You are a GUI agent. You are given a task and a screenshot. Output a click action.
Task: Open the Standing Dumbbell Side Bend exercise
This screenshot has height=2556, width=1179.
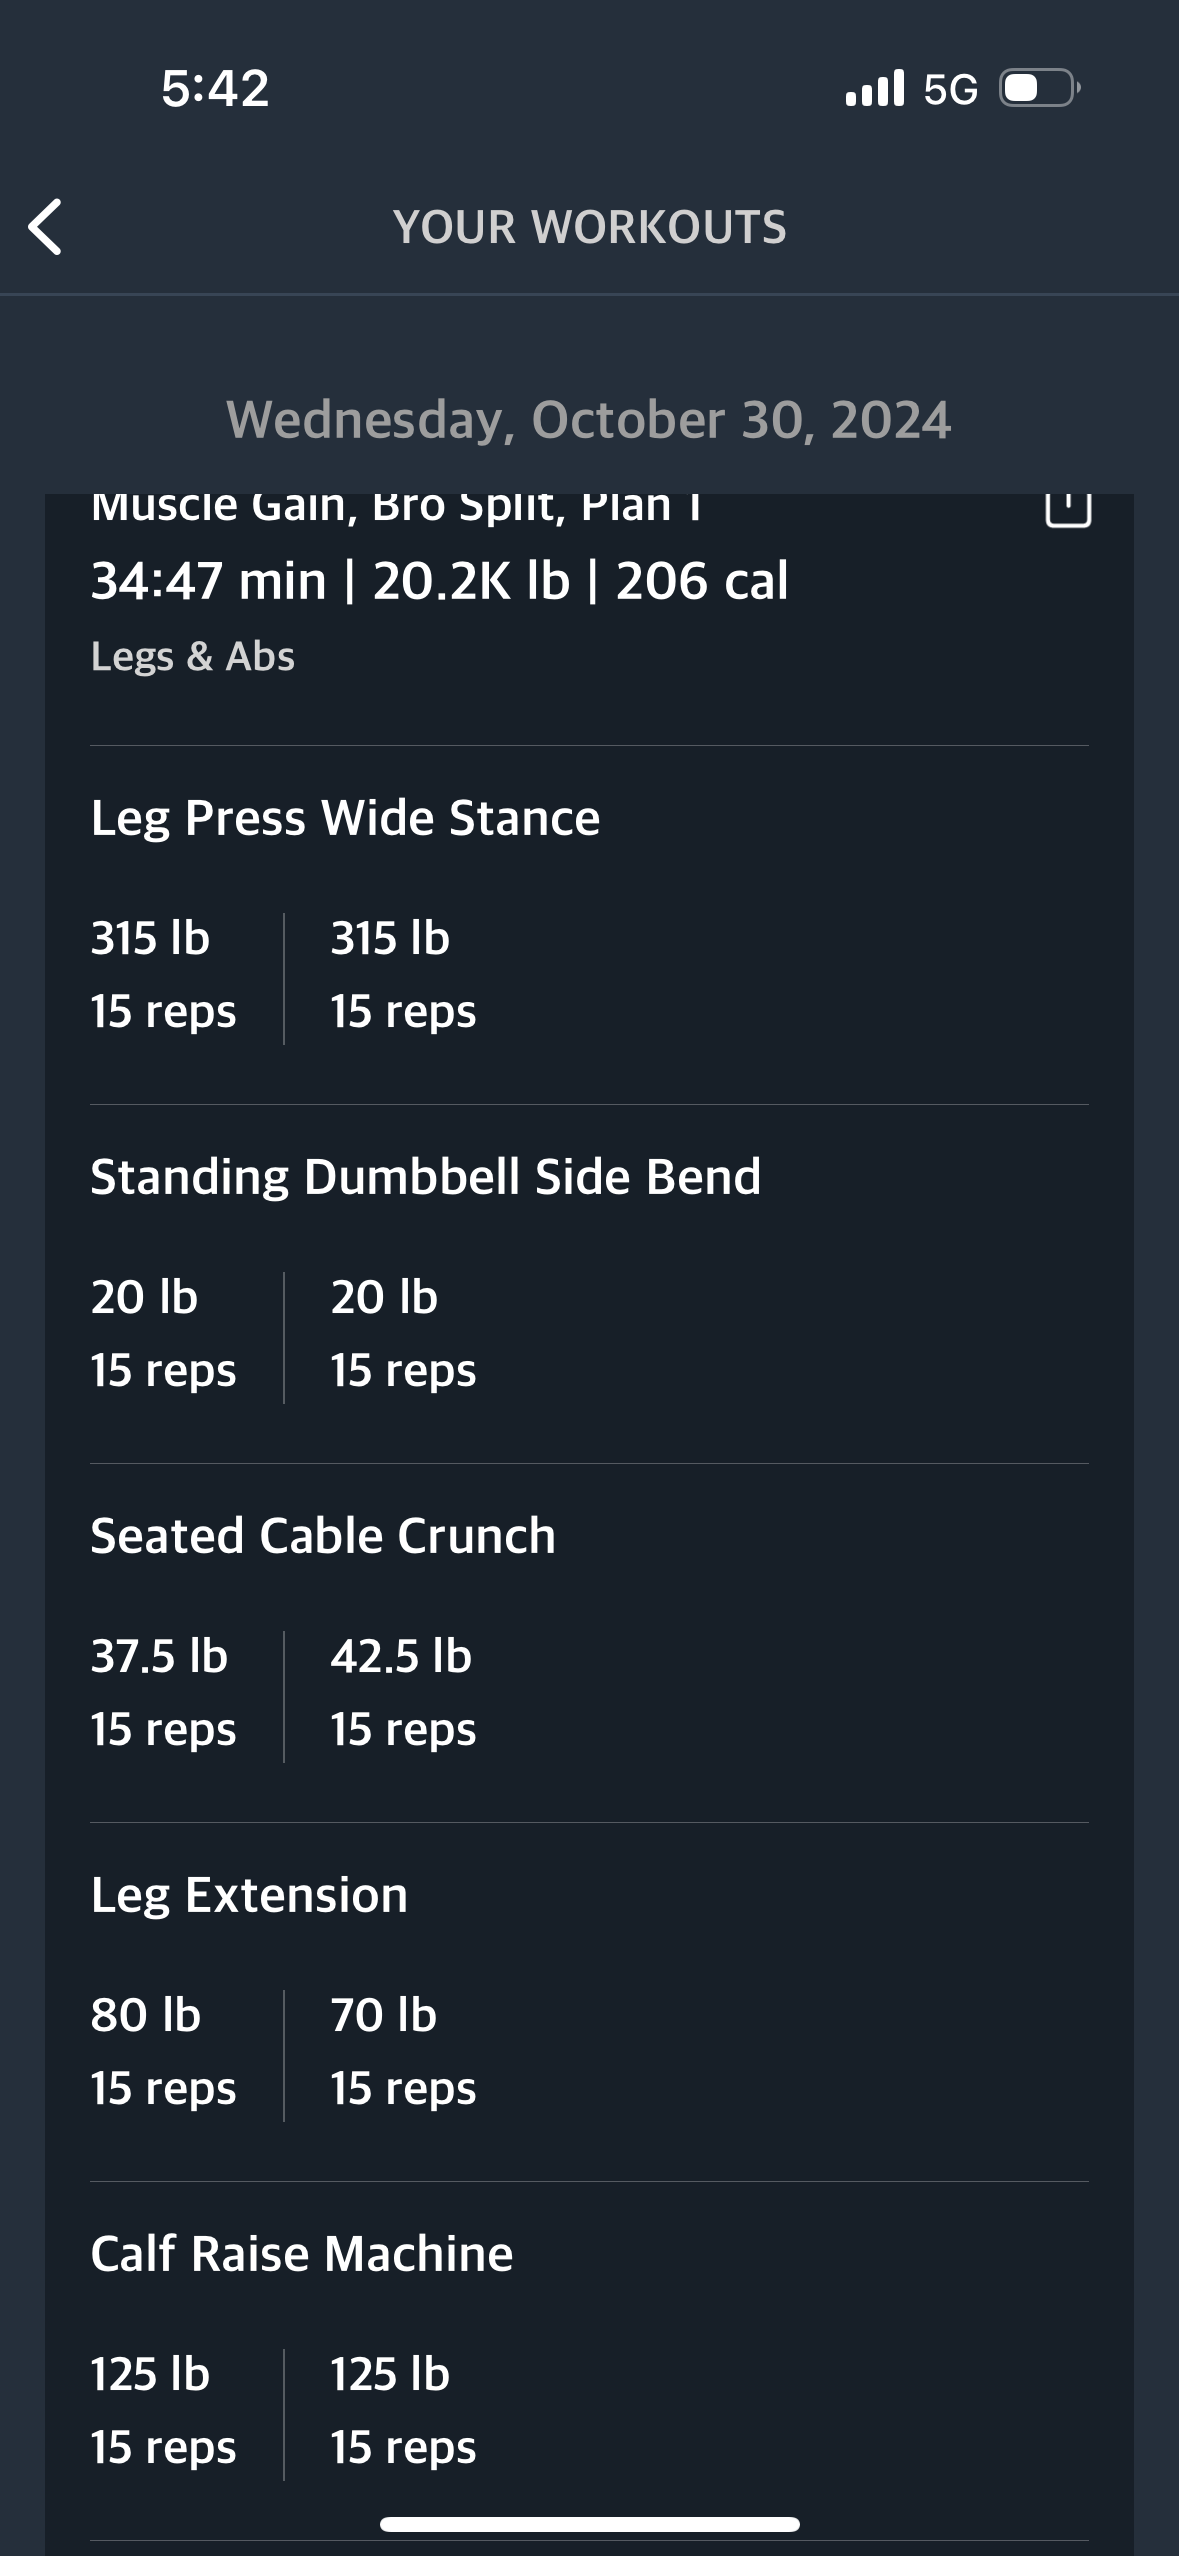click(x=426, y=1176)
